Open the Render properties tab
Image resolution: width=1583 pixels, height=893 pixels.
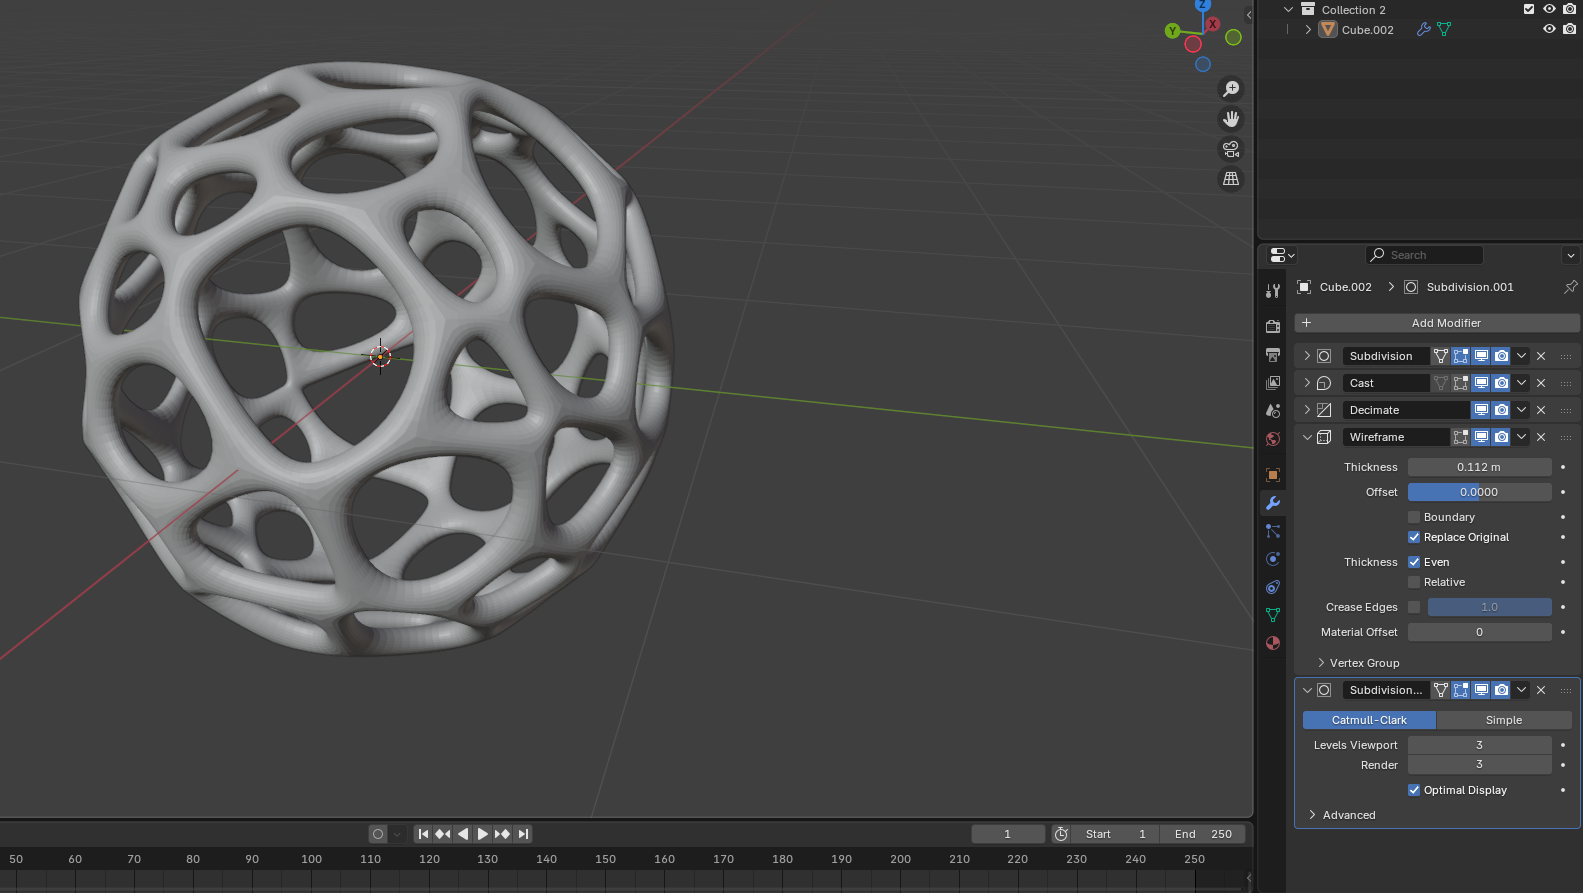[x=1273, y=327]
